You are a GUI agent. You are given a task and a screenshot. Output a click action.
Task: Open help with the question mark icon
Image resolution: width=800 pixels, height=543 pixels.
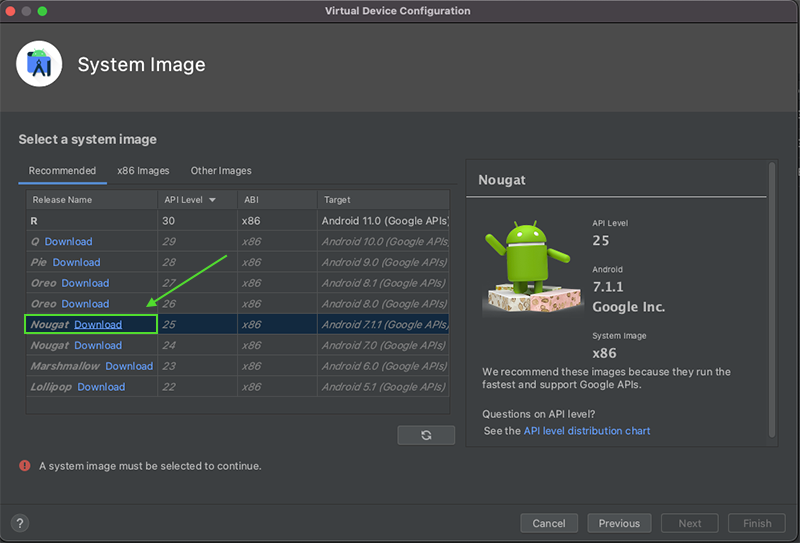click(x=20, y=523)
